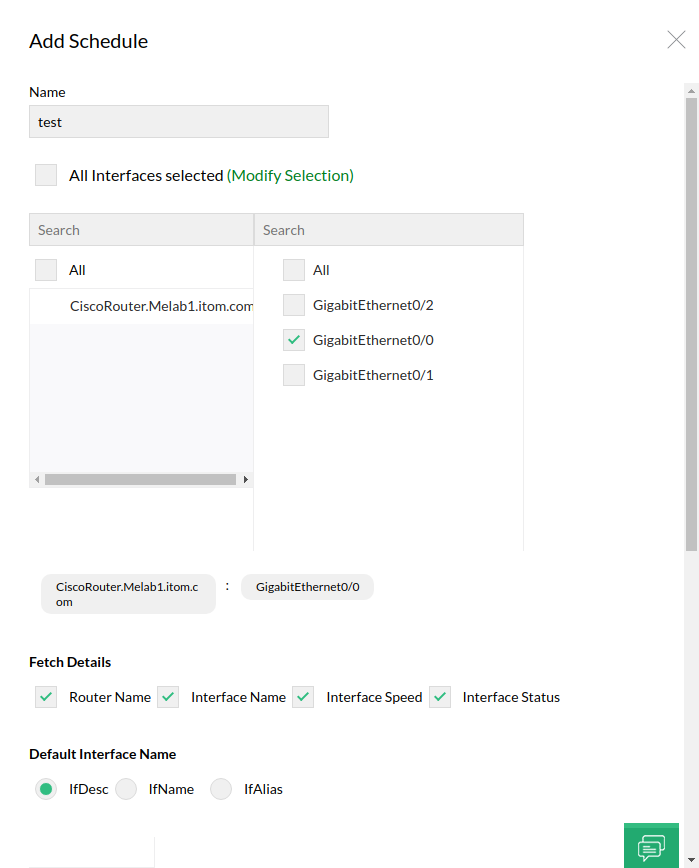Open the chat support widget
The image size is (699, 868).
(x=651, y=845)
